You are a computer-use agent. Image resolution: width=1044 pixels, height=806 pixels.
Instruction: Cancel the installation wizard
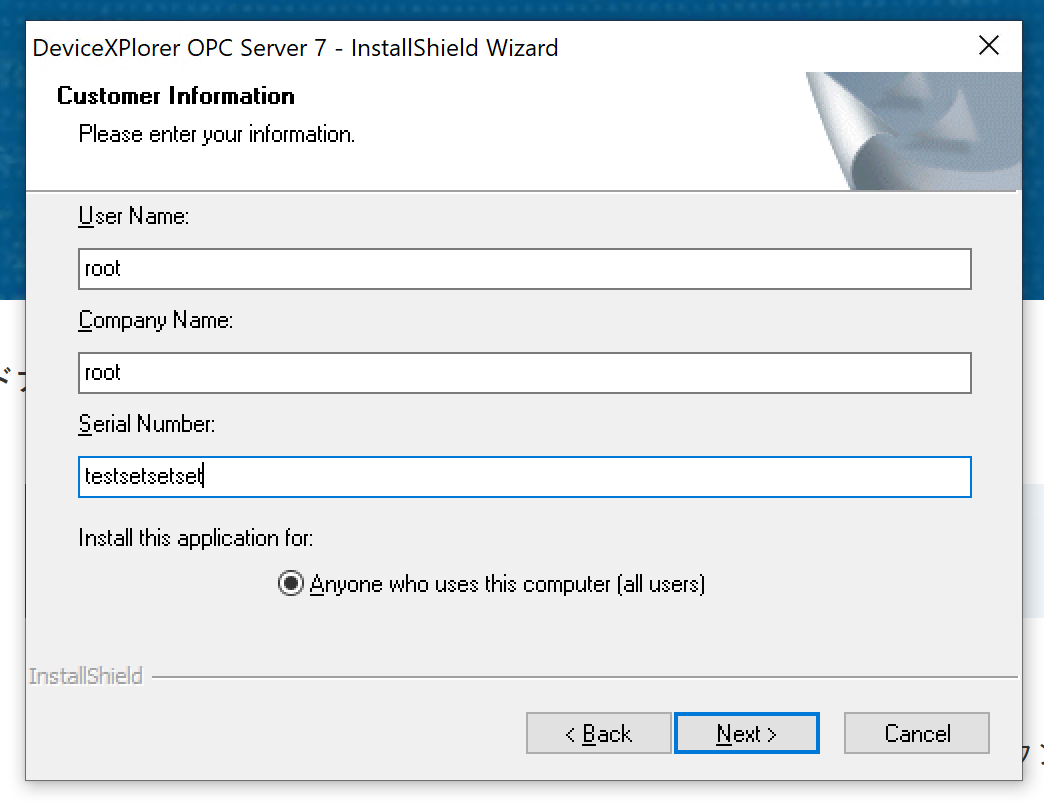pos(917,733)
